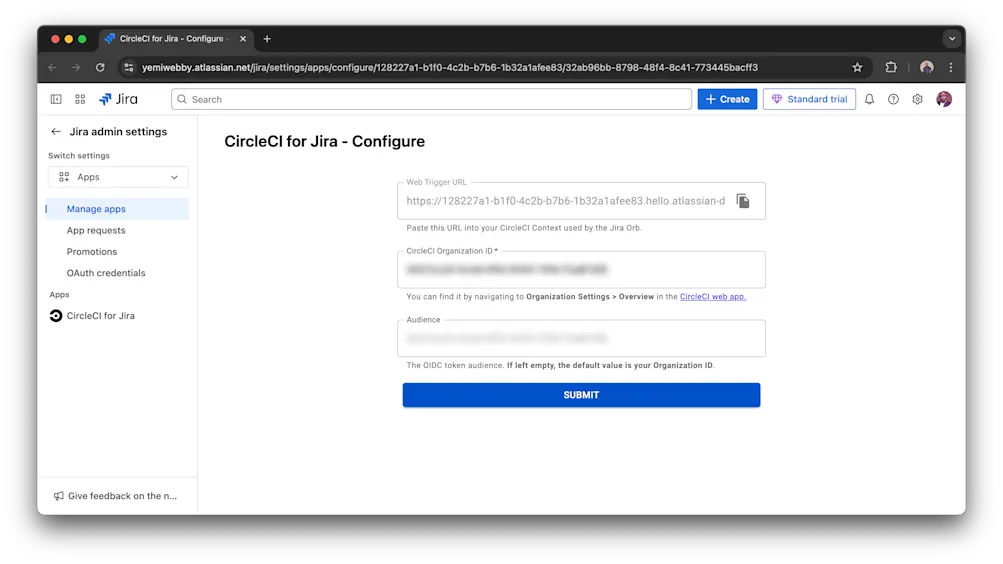Open Chrome three-dot menu
The image size is (1003, 564).
pyautogui.click(x=951, y=67)
